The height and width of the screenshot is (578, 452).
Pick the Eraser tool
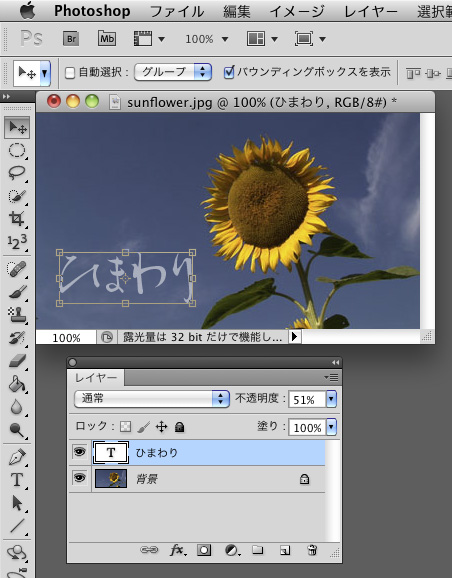click(17, 361)
